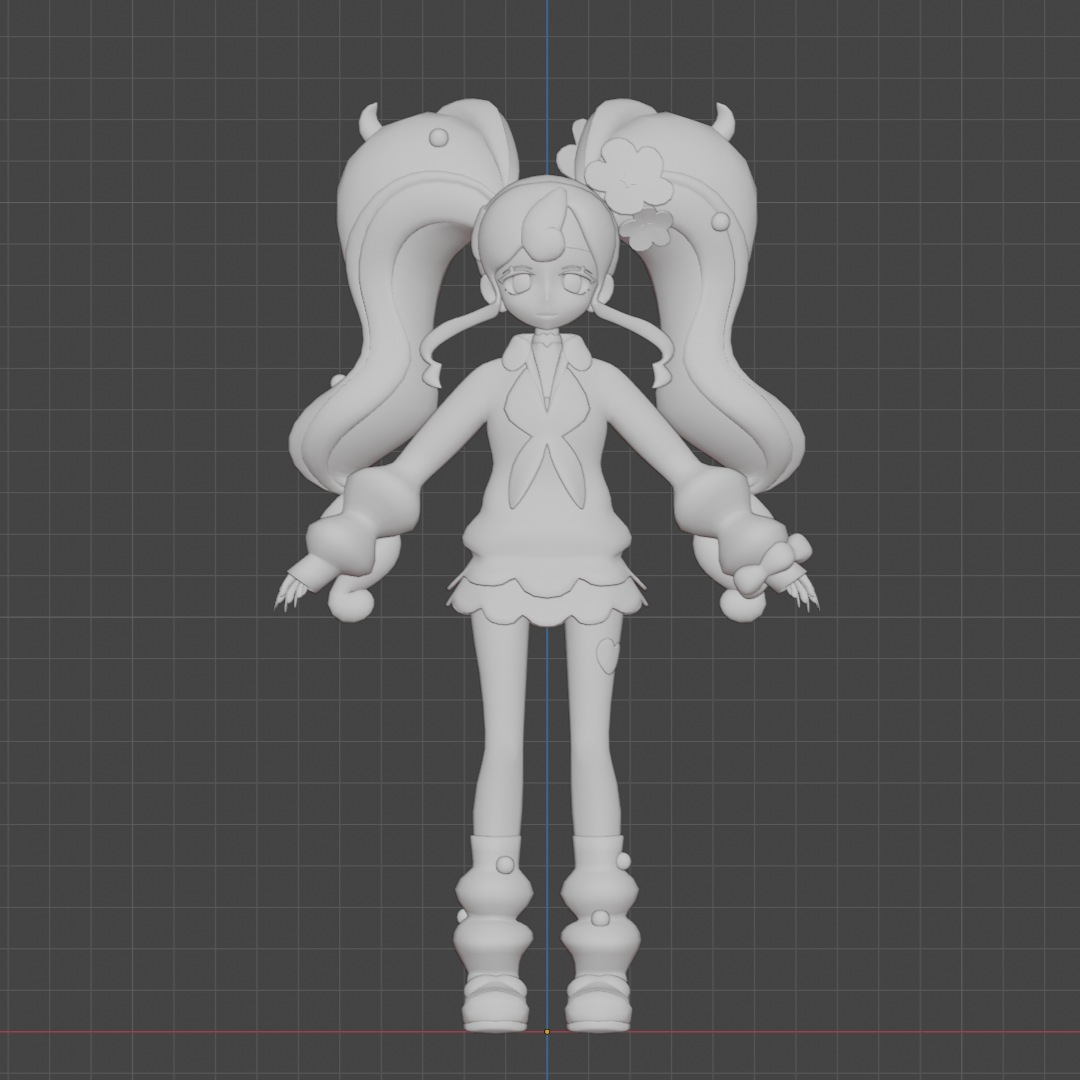Select the shoe on screen right

[x=598, y=1003]
